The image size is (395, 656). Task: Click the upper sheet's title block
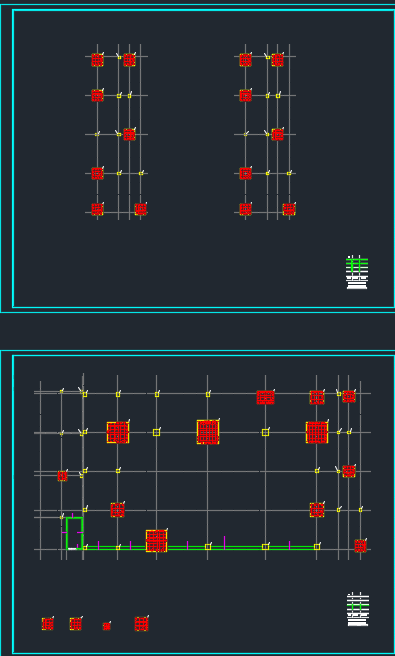(x=357, y=272)
